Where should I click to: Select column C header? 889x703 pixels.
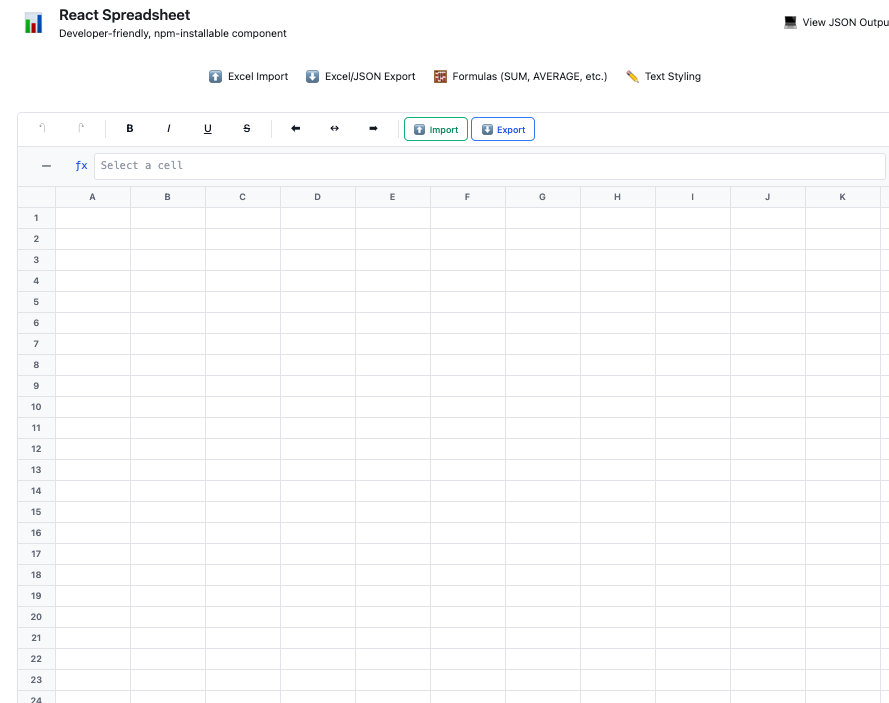[x=243, y=197]
